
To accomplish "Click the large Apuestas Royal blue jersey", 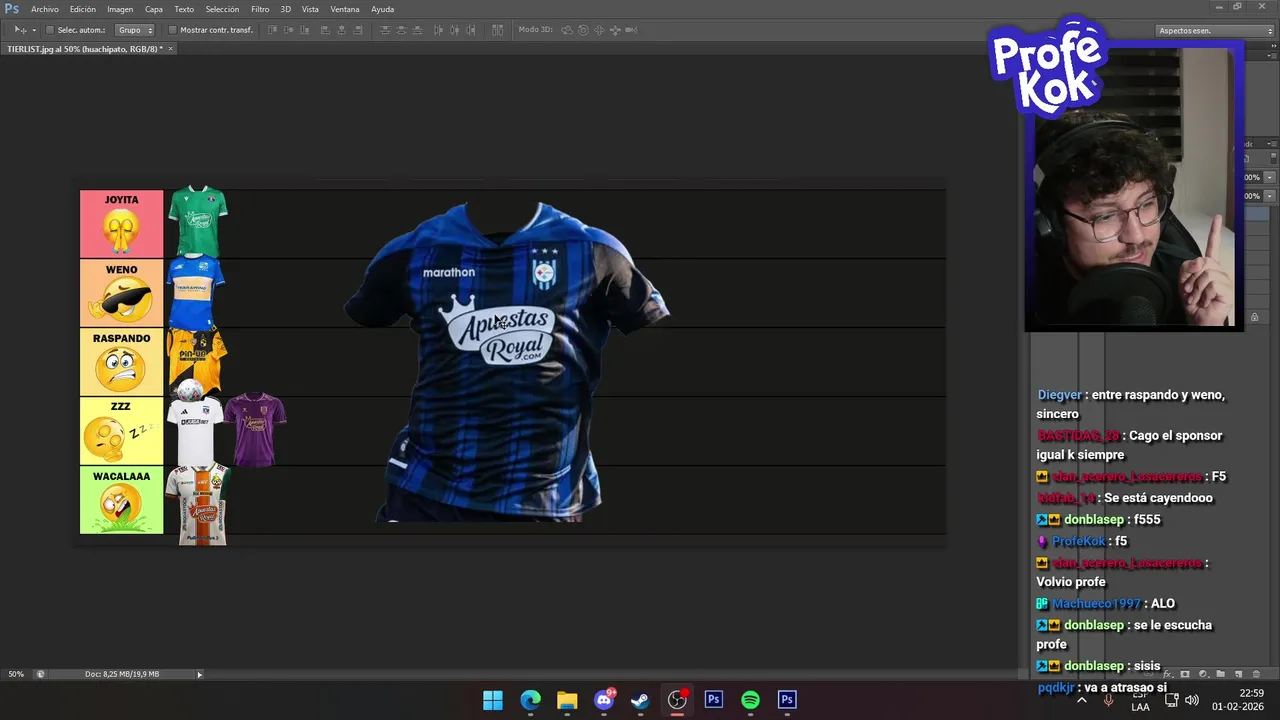I will [506, 361].
